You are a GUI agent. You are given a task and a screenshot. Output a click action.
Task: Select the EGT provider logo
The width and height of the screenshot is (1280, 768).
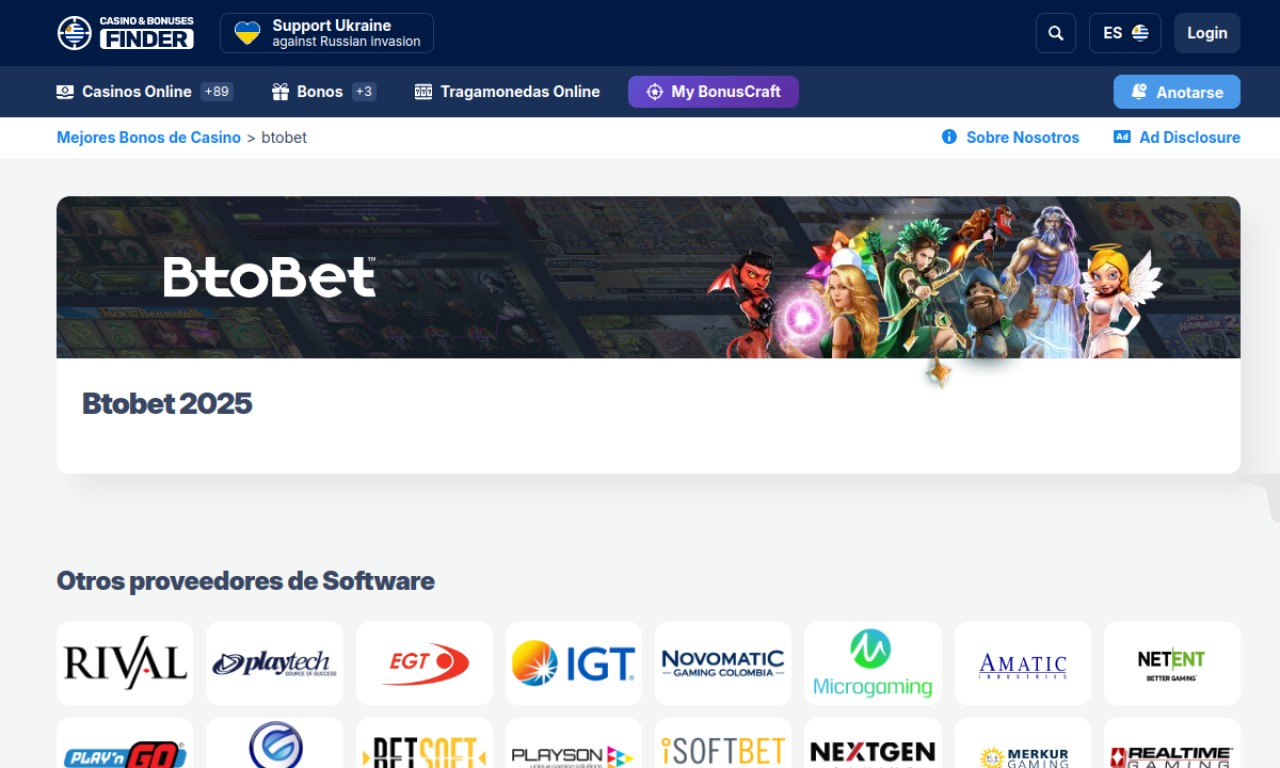(x=424, y=664)
